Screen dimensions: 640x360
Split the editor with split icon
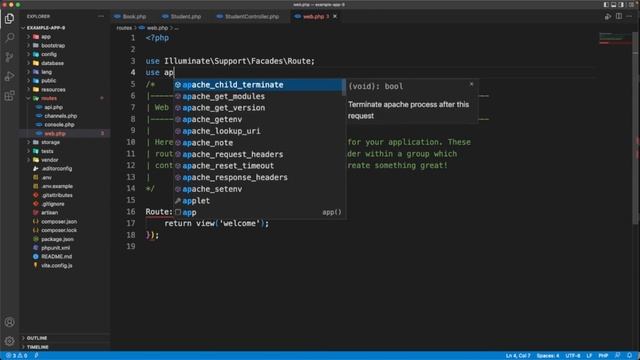point(619,16)
